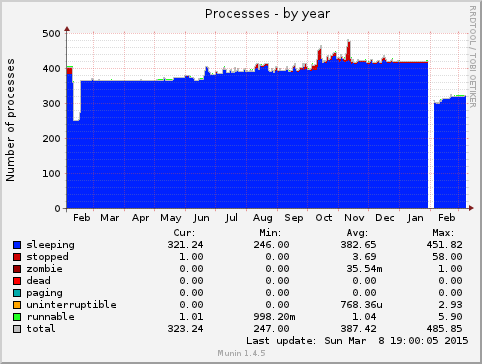482x364 pixels.
Task: Click the 'uninterruptible' legend label
Action: [72, 305]
